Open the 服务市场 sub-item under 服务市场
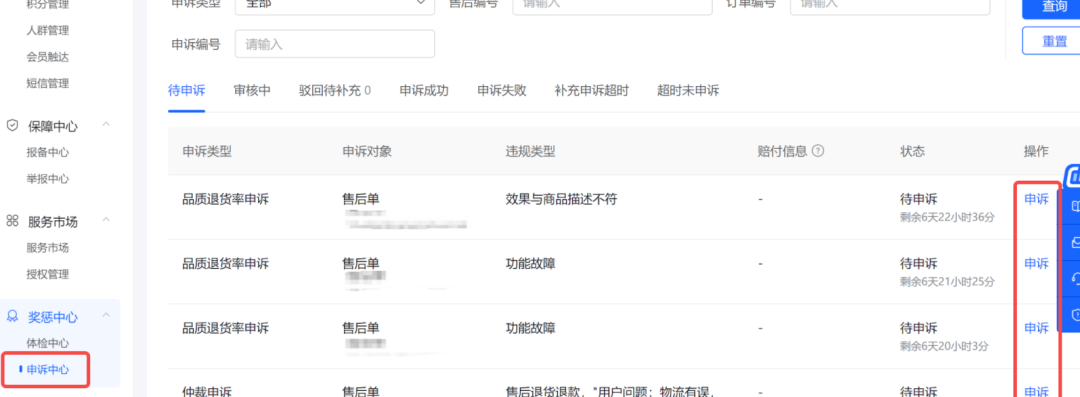The height and width of the screenshot is (397, 1080). [x=48, y=247]
